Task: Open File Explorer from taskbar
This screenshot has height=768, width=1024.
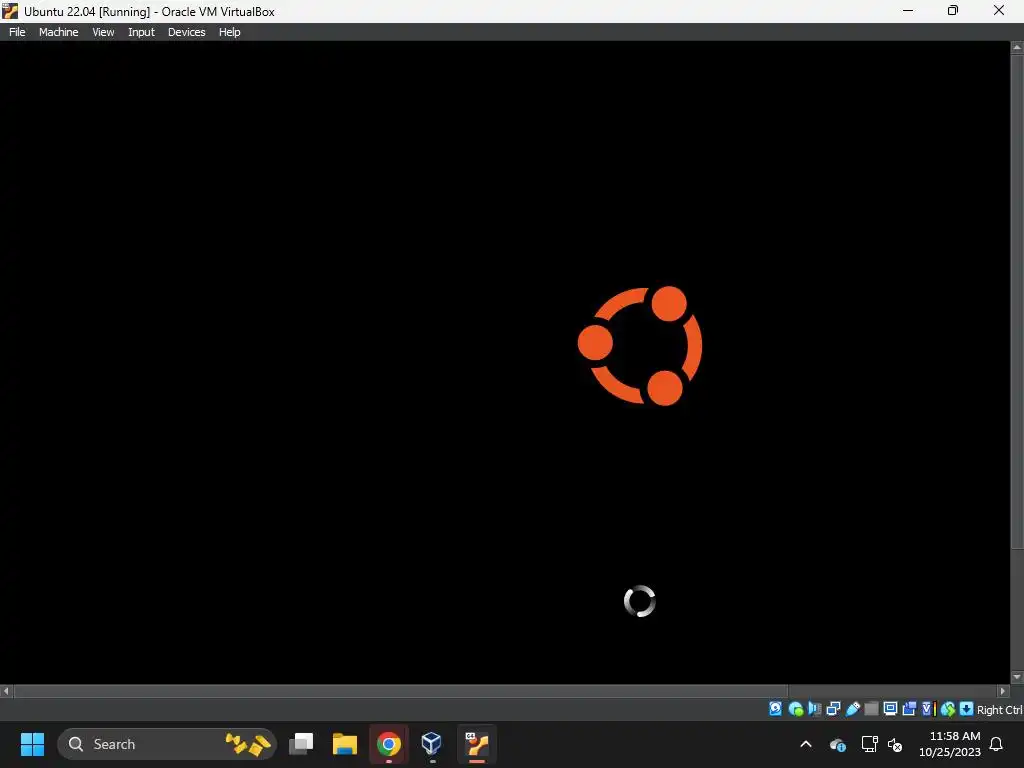Action: [x=345, y=744]
